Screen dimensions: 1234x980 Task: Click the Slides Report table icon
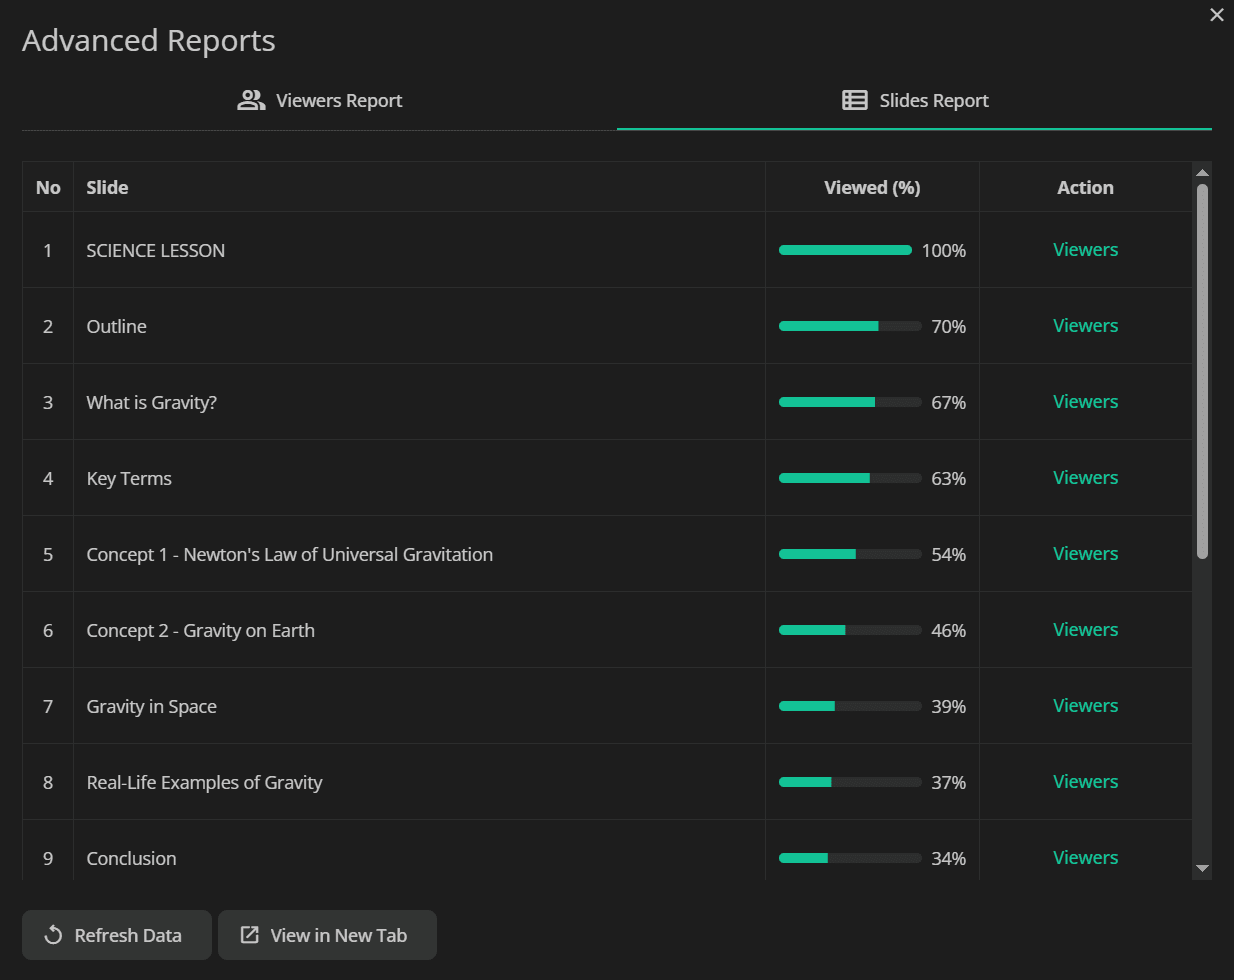(855, 100)
